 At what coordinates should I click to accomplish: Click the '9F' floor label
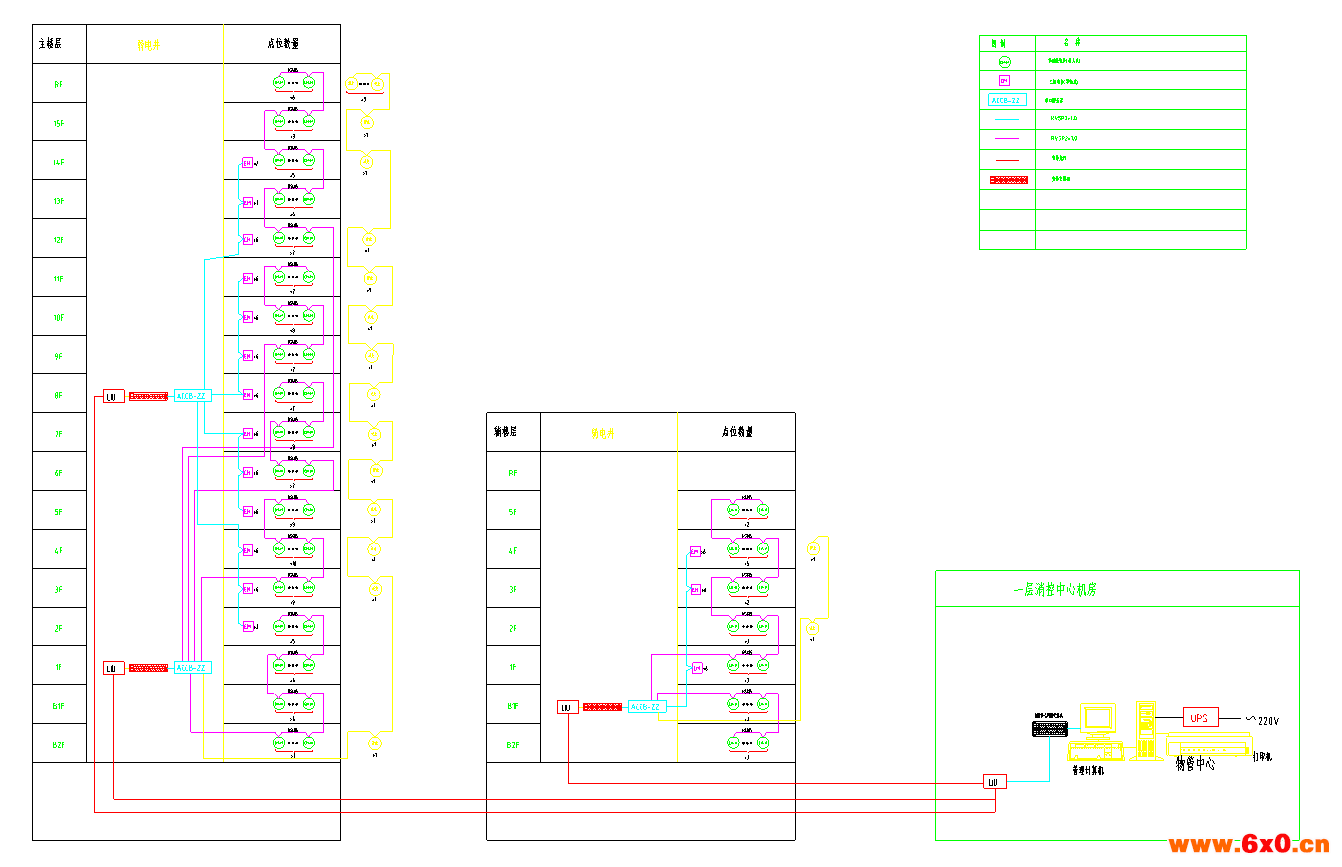tap(59, 357)
